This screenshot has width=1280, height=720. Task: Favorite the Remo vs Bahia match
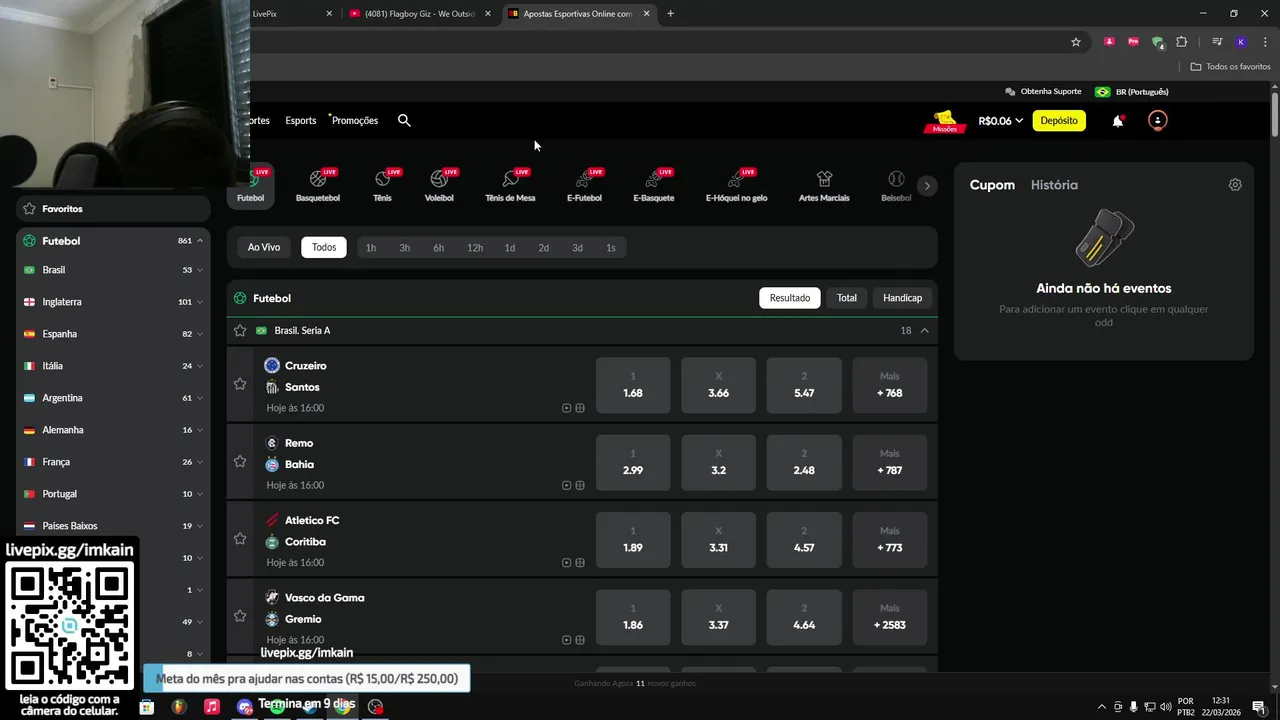[x=240, y=461]
